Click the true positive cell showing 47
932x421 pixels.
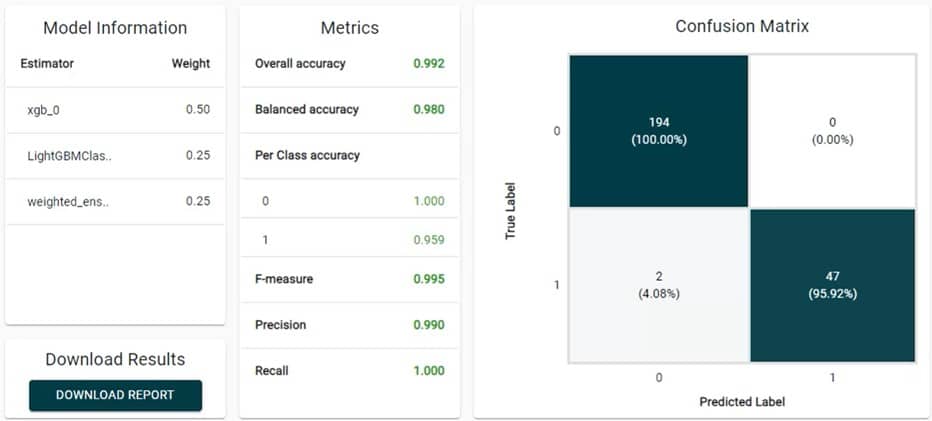point(832,284)
